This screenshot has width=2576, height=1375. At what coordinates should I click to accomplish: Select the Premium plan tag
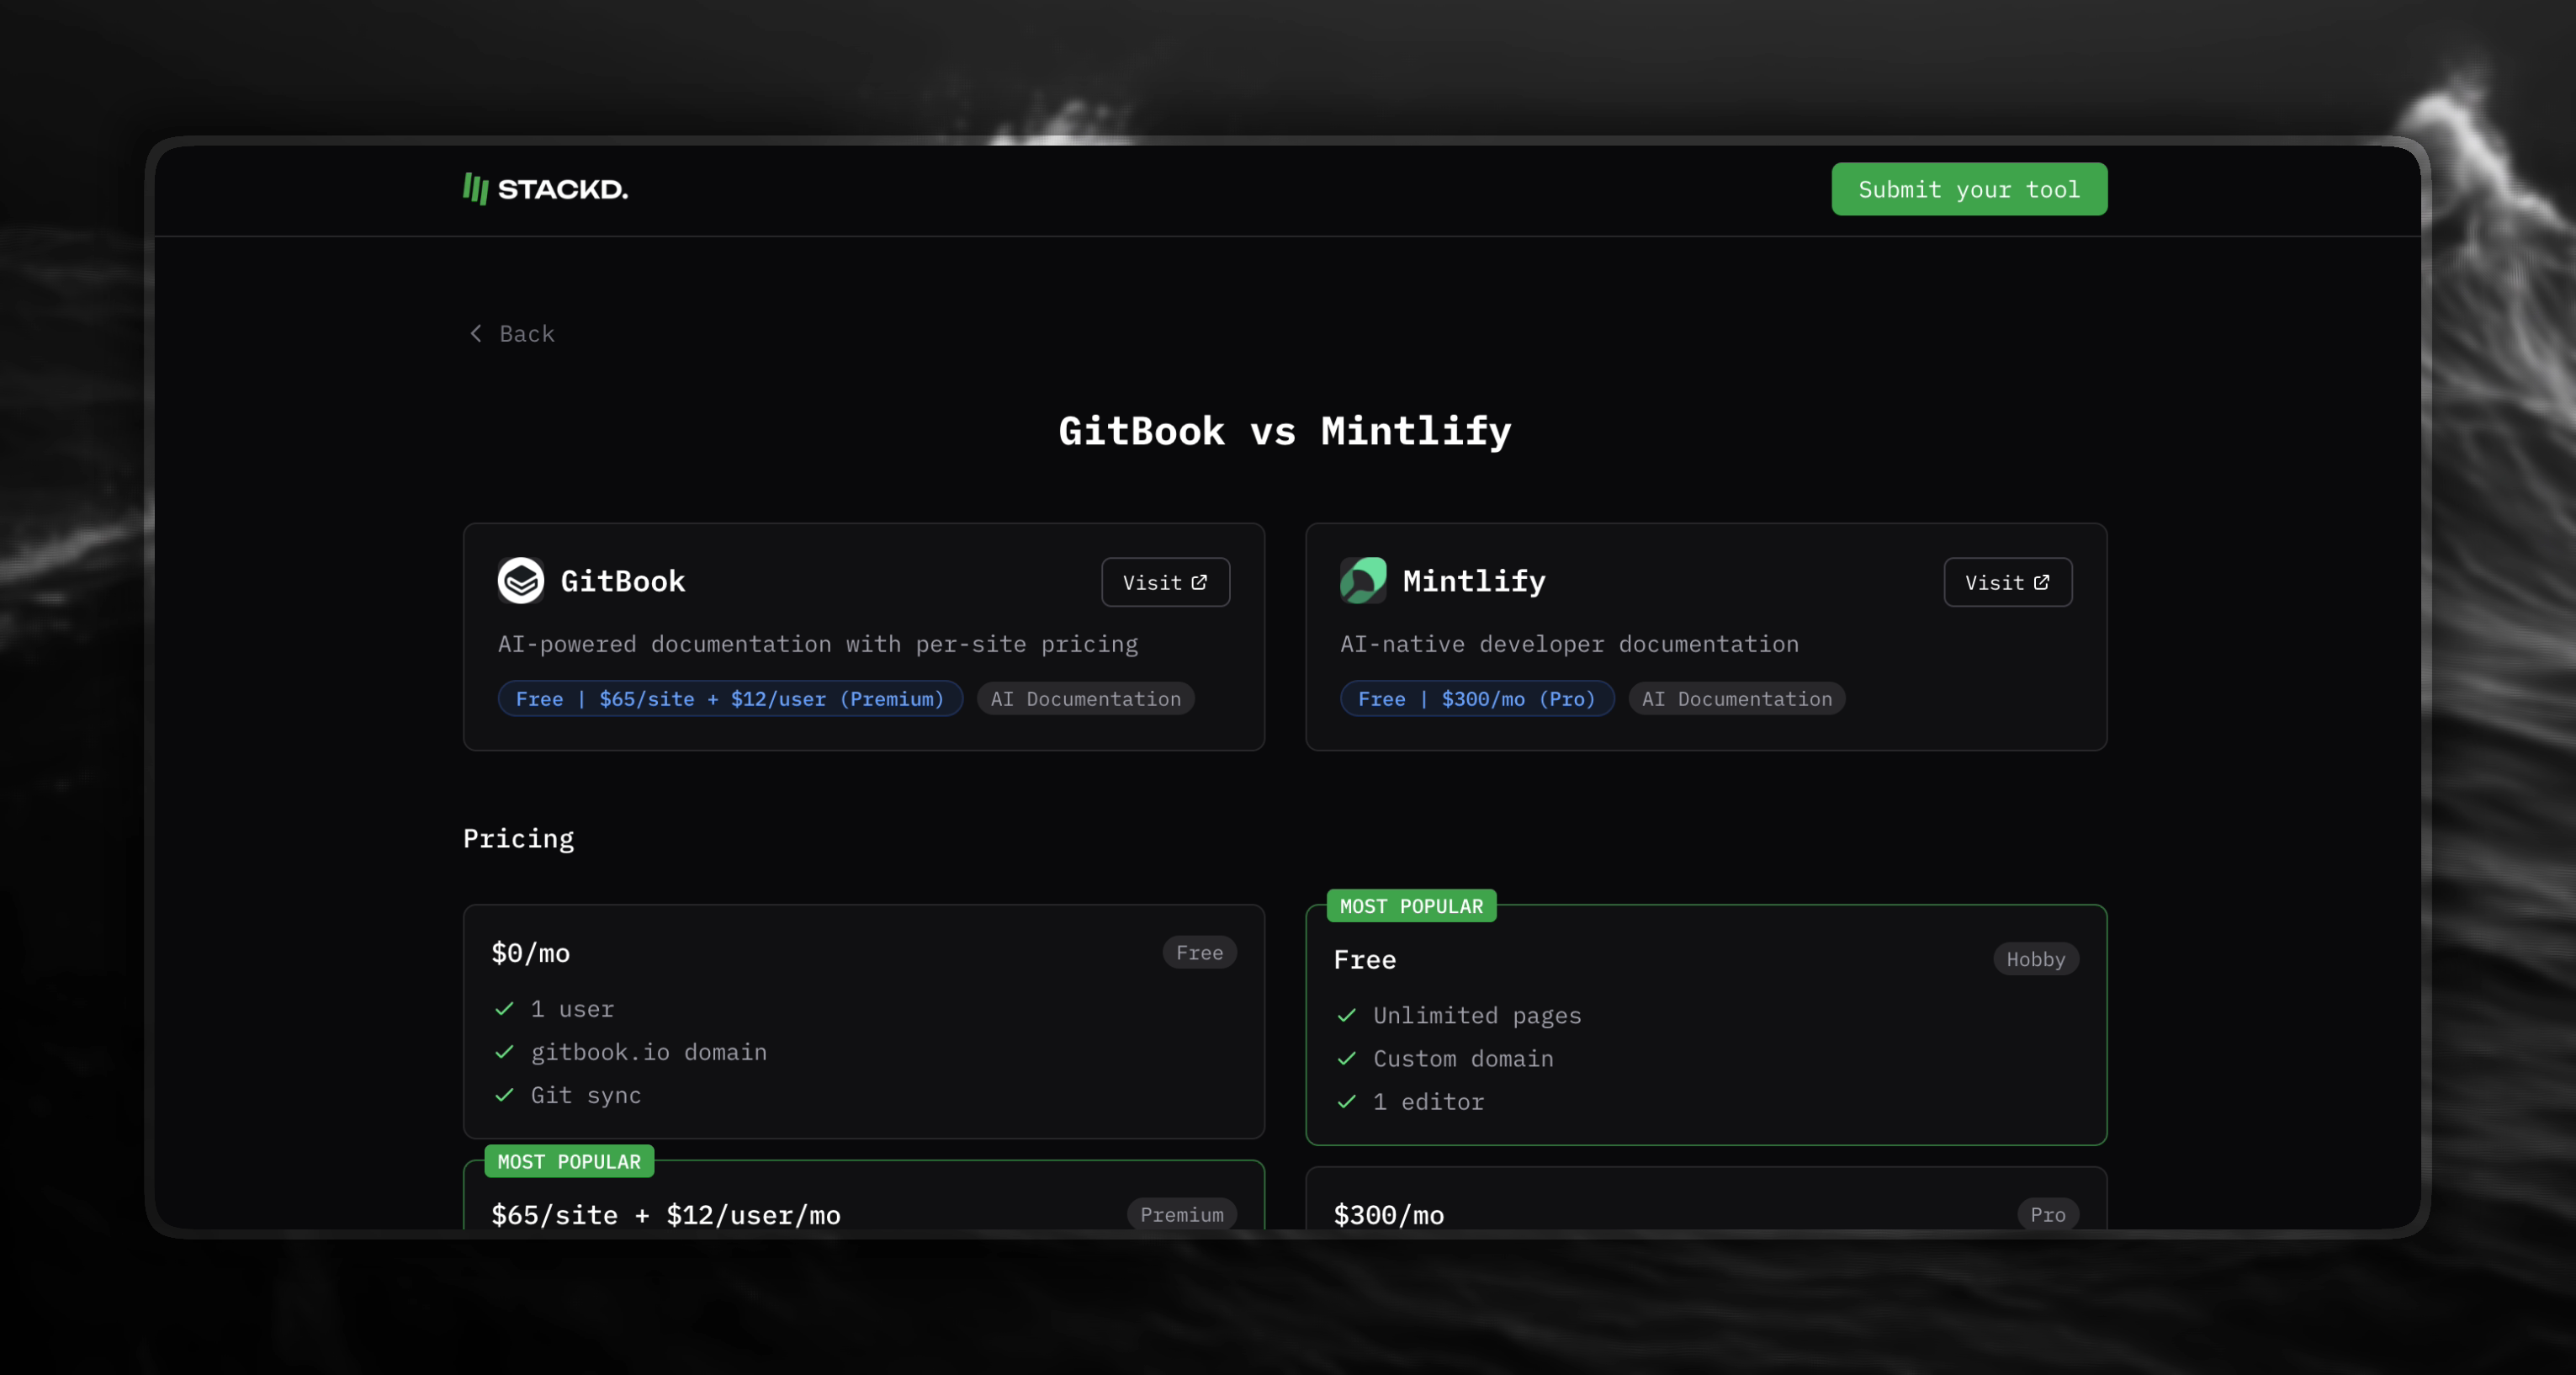[x=1182, y=1214]
